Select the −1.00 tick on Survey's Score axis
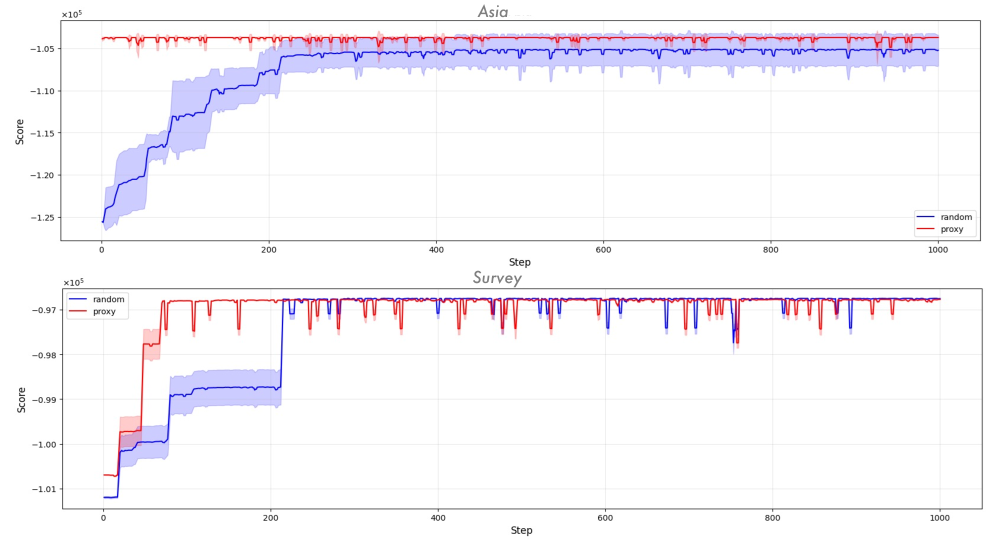The height and width of the screenshot is (543, 996). pyautogui.click(x=44, y=445)
